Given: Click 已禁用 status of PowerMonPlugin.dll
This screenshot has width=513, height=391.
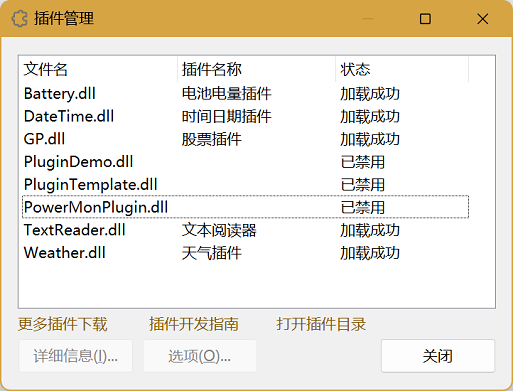Looking at the screenshot, I should click(x=363, y=207).
